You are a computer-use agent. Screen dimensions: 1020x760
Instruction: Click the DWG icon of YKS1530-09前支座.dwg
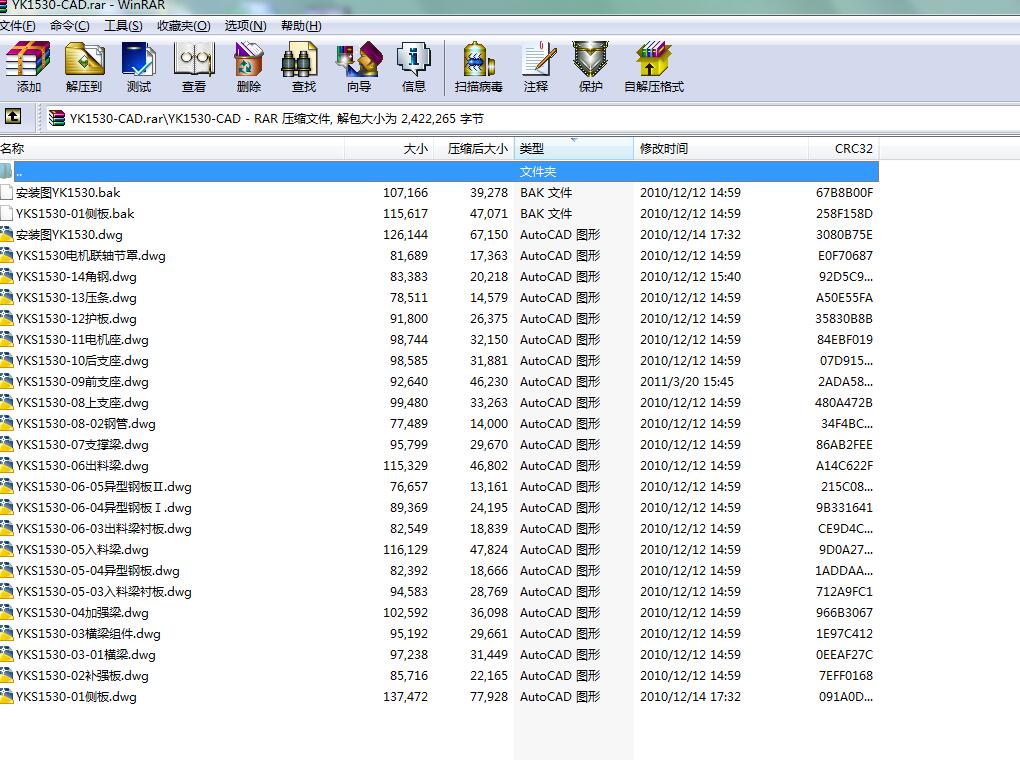click(x=7, y=381)
